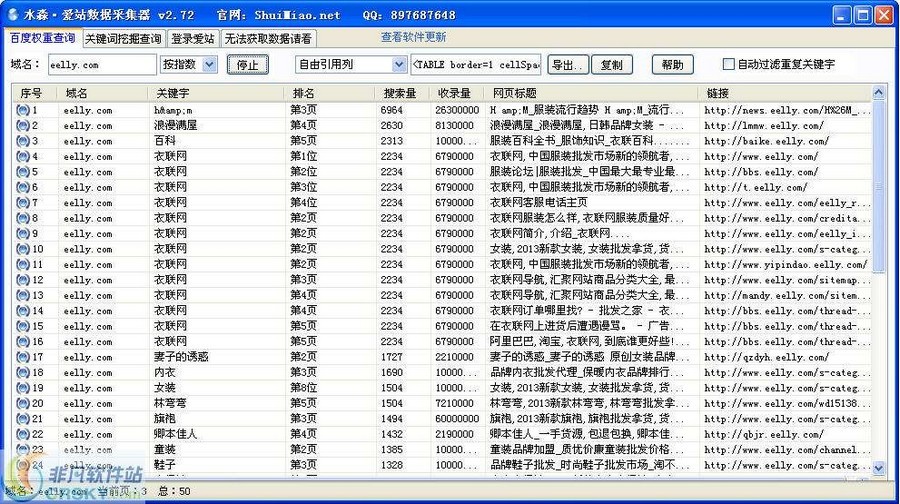This screenshot has width=900, height=504.
Task: Sort by 收录量 column header
Action: pos(457,93)
